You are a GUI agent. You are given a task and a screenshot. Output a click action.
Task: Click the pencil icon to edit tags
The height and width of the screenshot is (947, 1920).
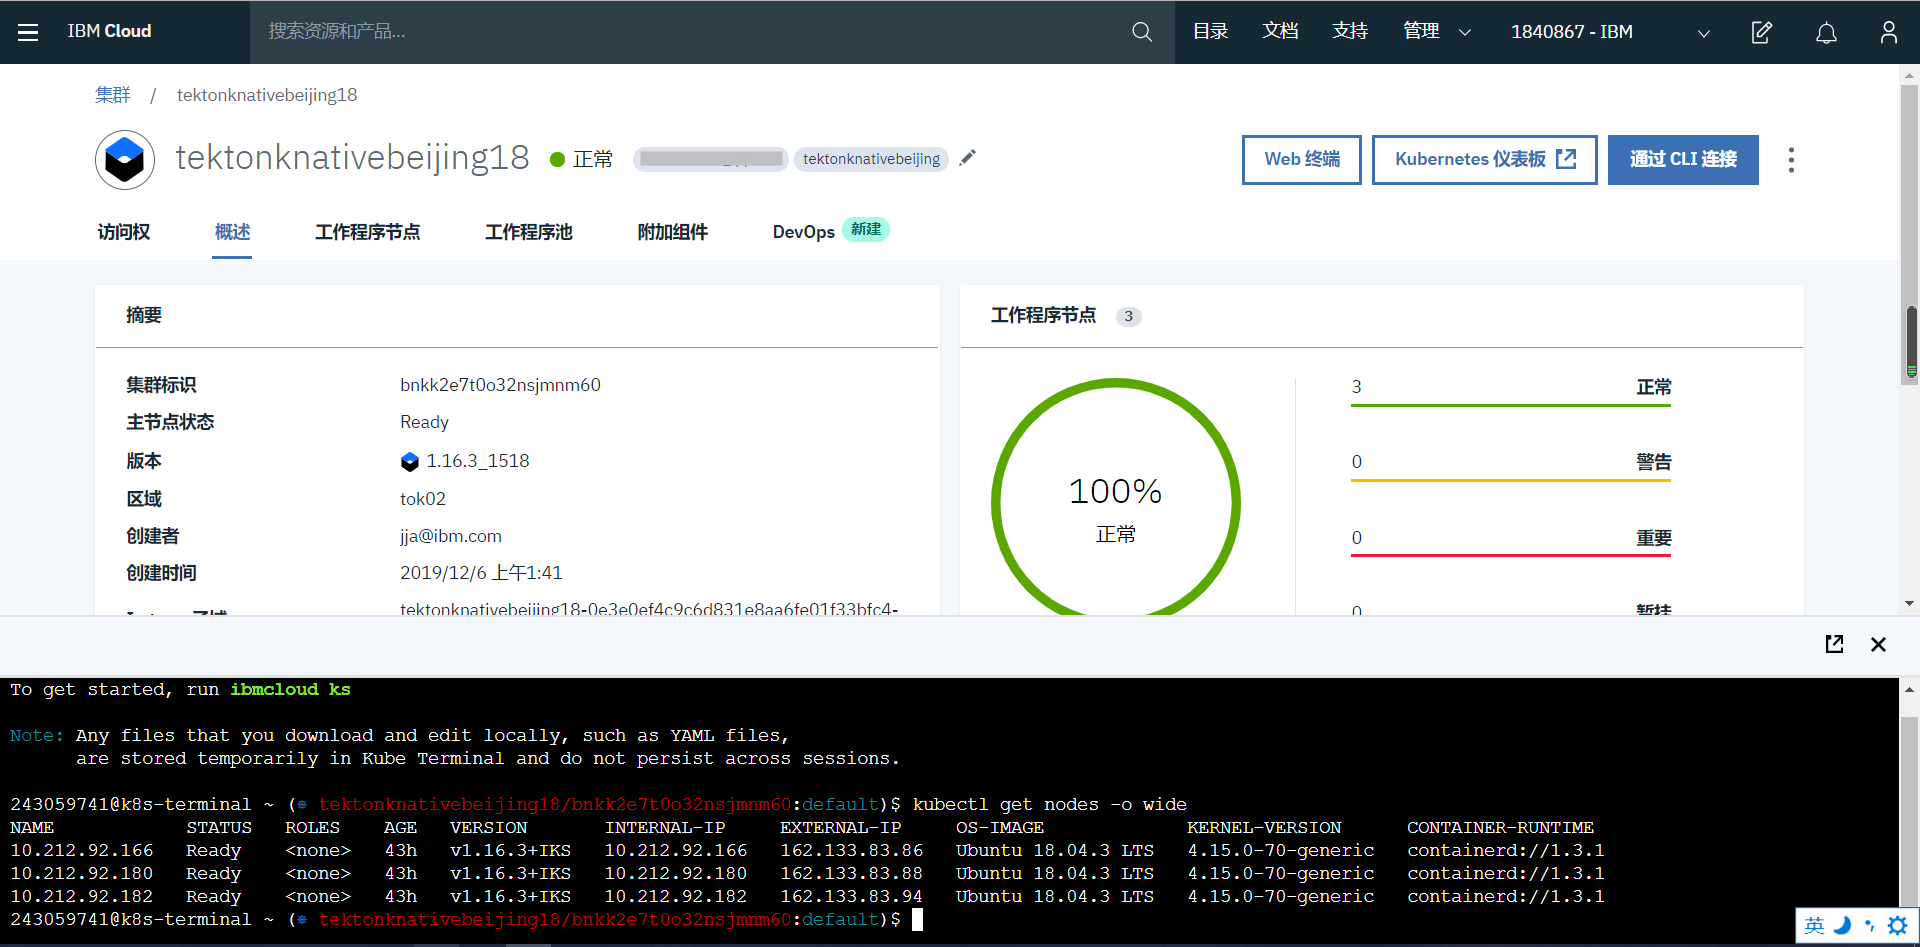pyautogui.click(x=967, y=158)
